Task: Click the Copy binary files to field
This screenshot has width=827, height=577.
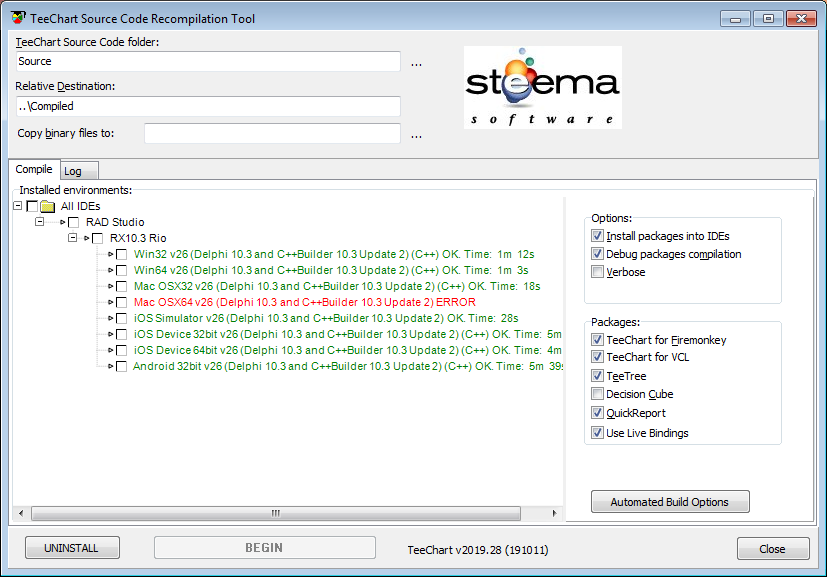Action: point(272,133)
